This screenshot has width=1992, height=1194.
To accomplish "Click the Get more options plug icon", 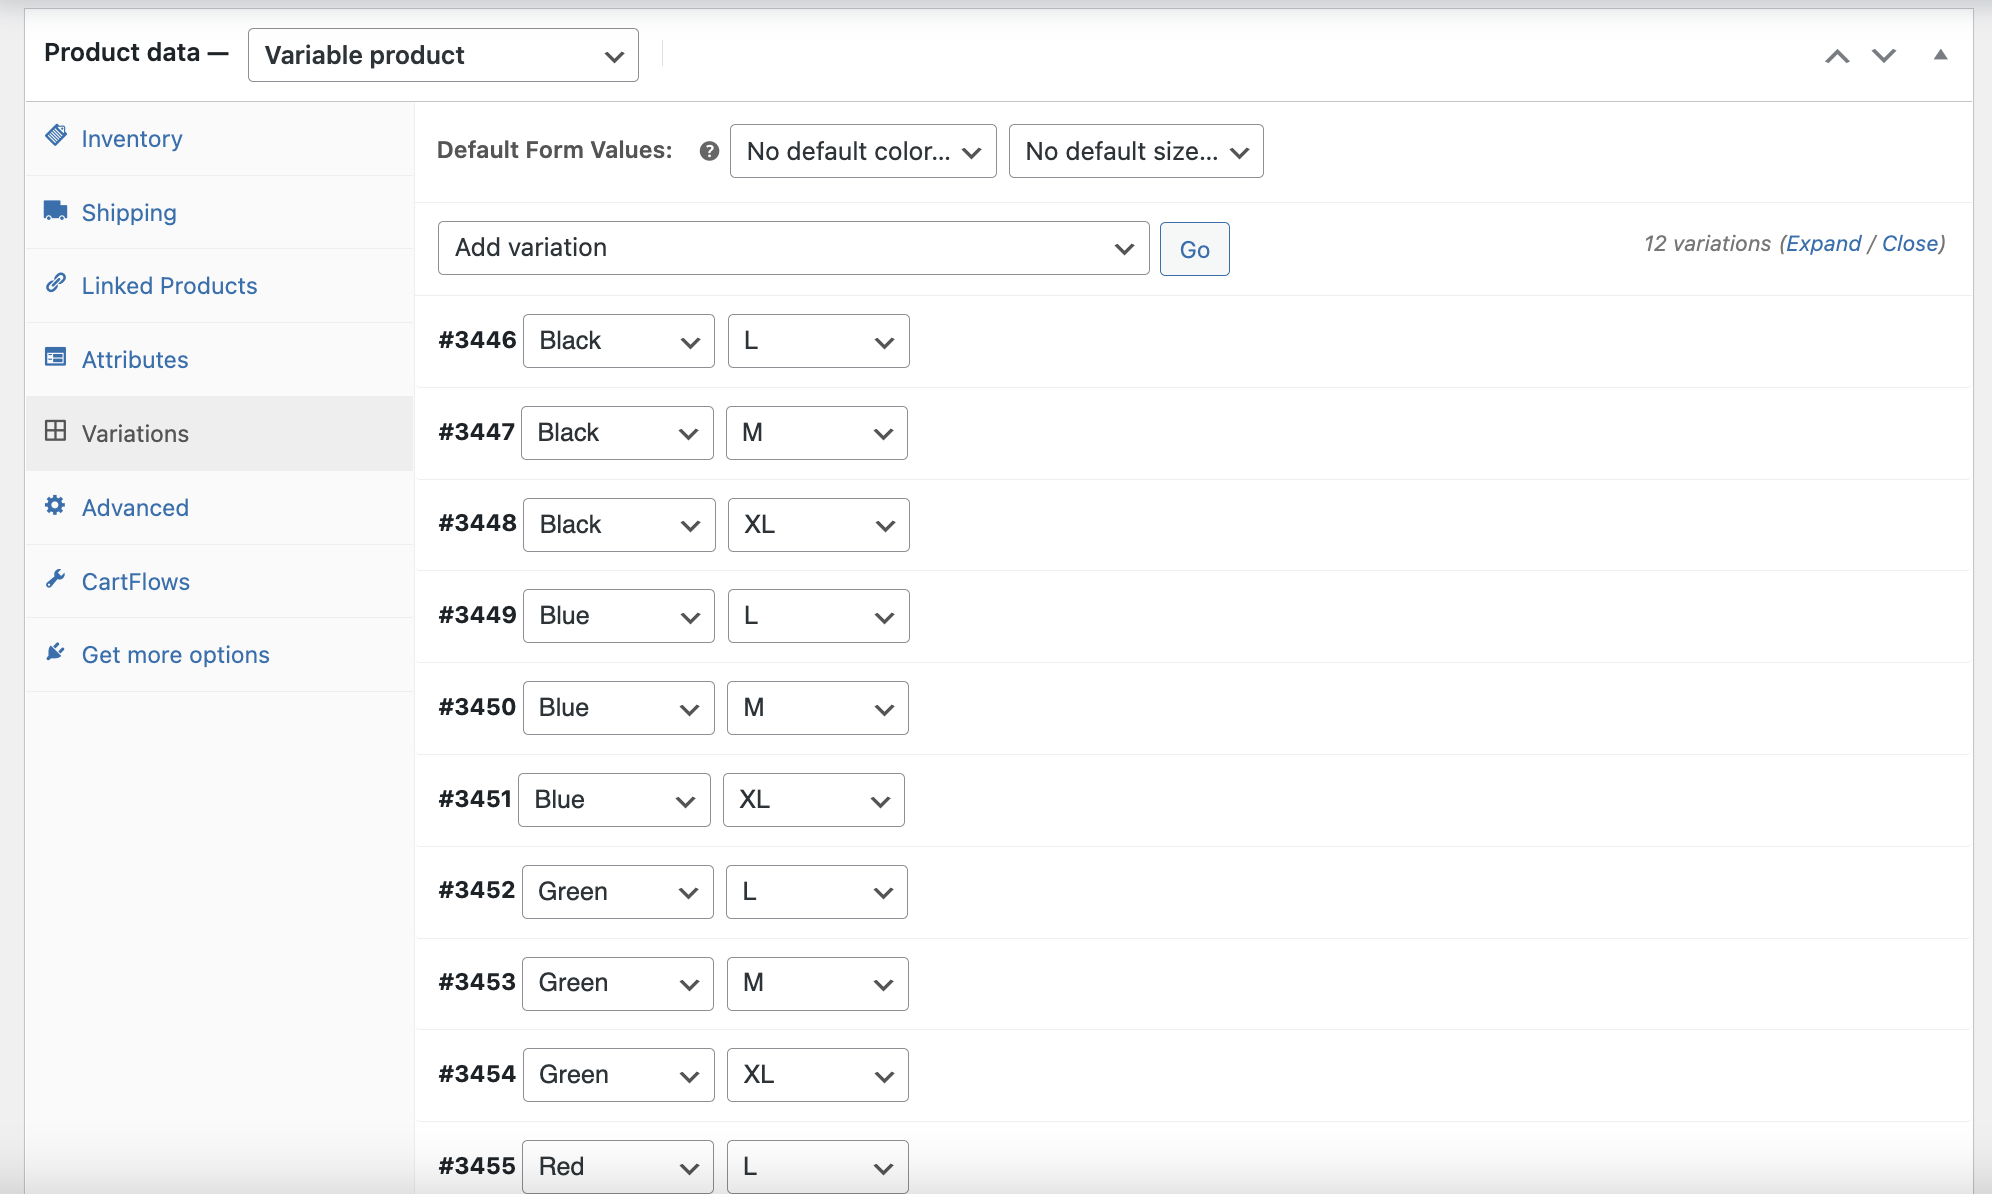I will click(x=56, y=652).
